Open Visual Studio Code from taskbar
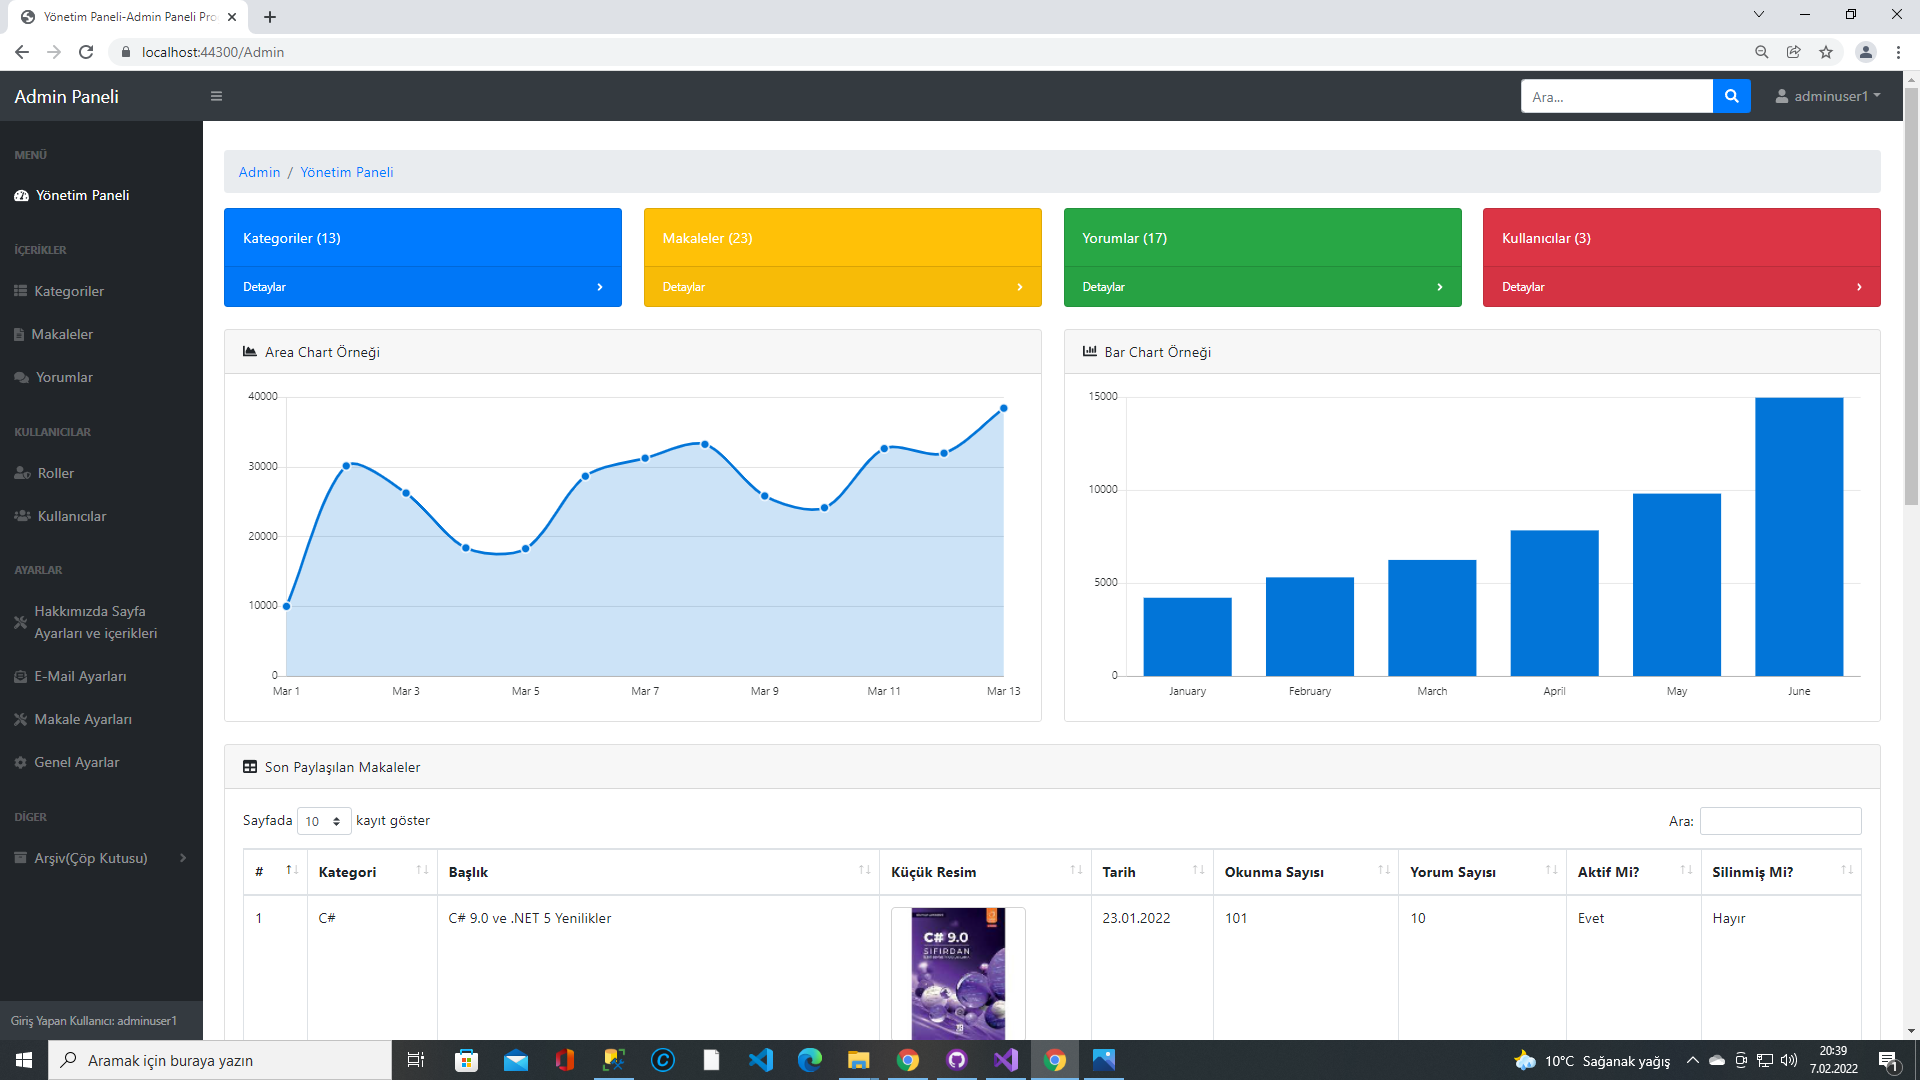Viewport: 1920px width, 1080px height. point(760,1060)
